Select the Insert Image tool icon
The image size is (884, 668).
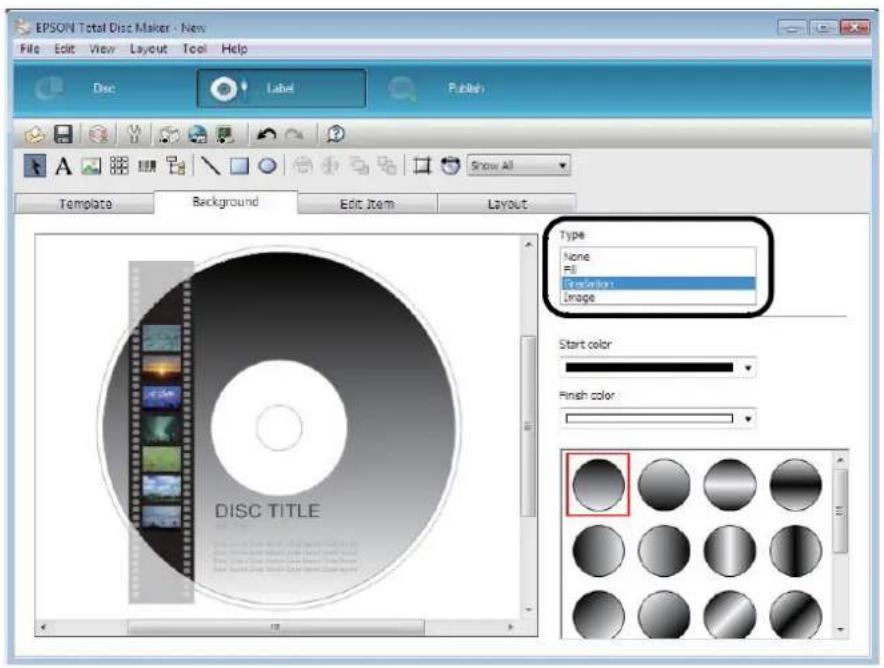pyautogui.click(x=91, y=166)
